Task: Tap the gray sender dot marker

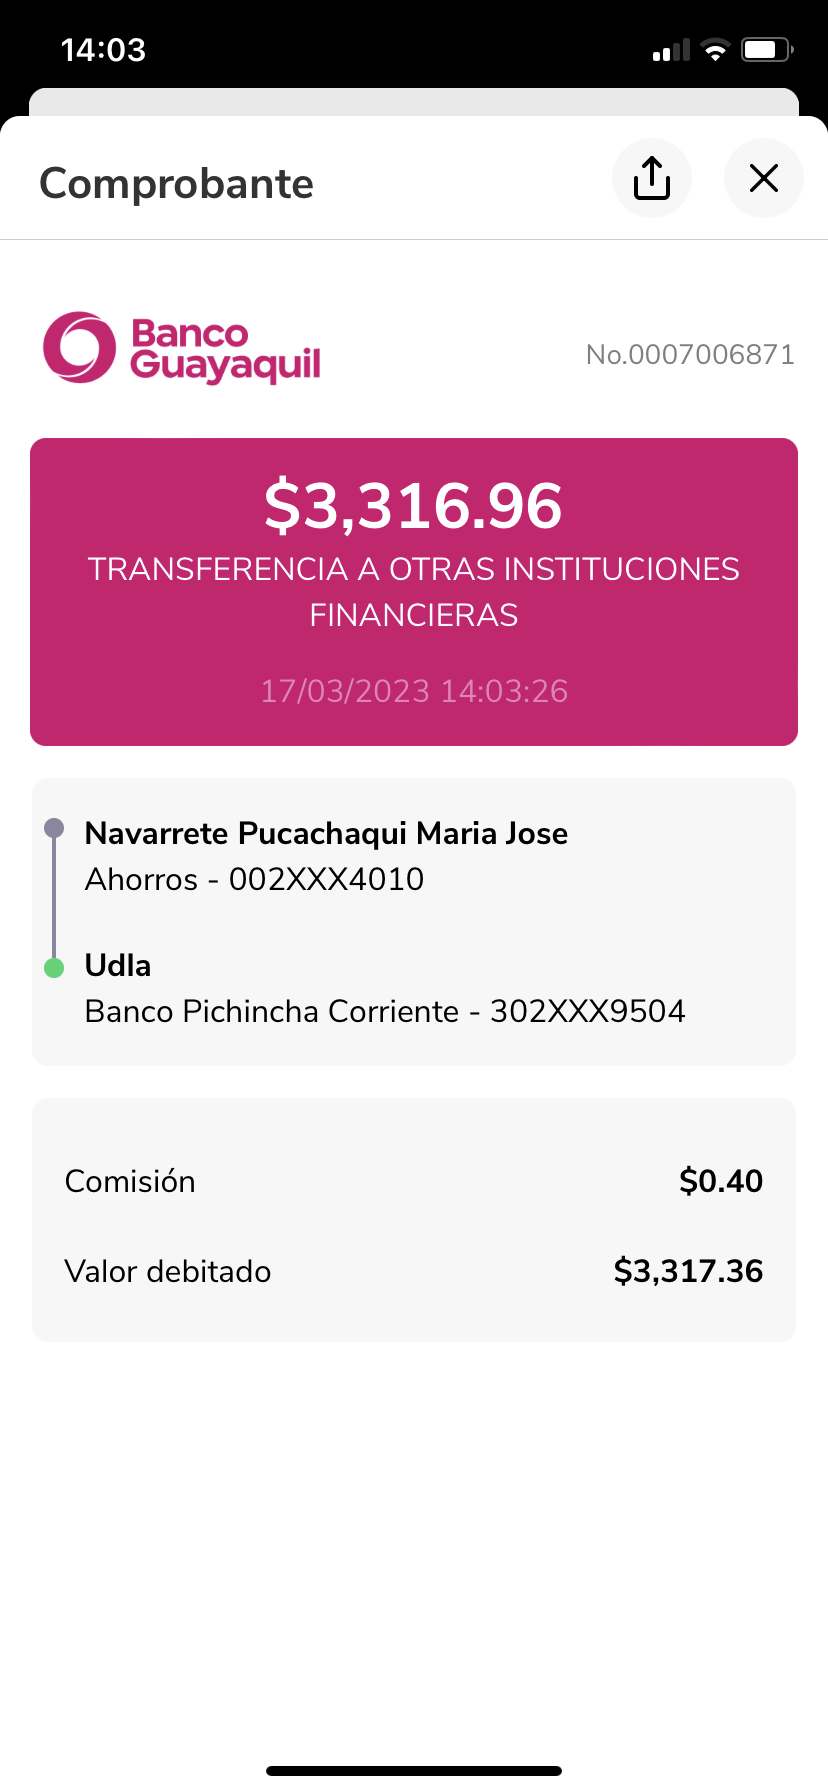Action: tap(54, 828)
